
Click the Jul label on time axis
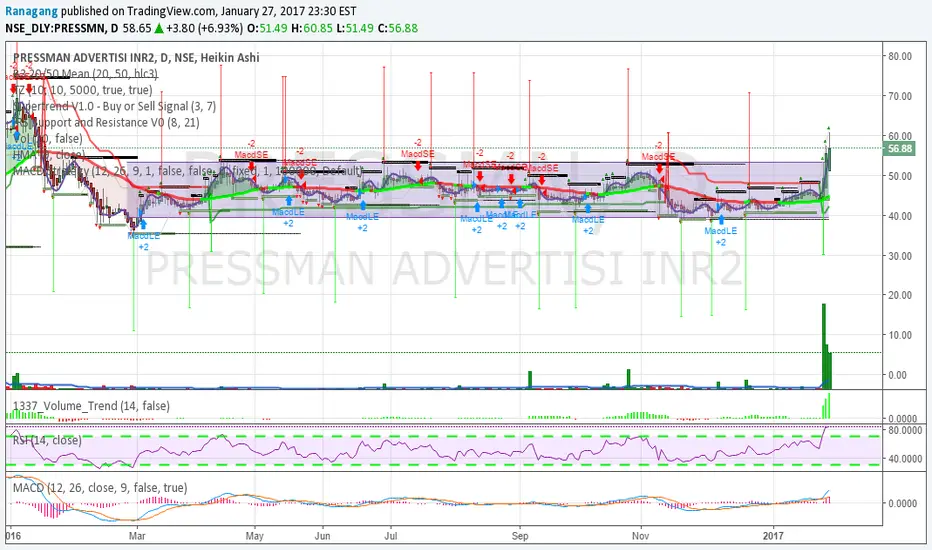391,536
